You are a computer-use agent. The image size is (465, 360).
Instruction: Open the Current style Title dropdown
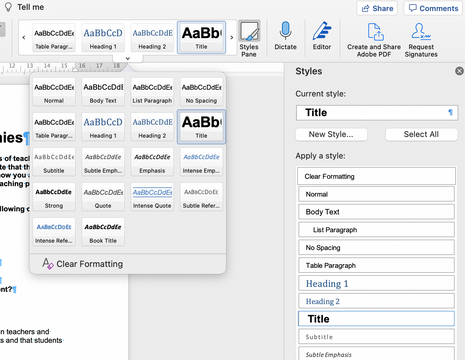(377, 113)
